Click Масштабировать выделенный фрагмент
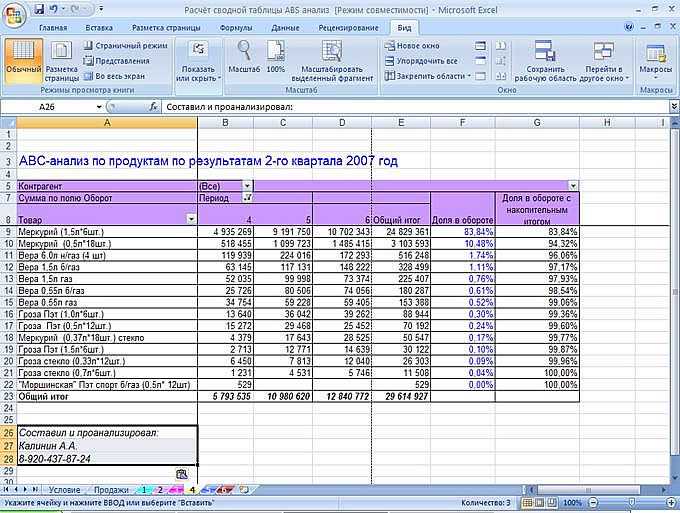This screenshot has width=680, height=513. pos(332,61)
